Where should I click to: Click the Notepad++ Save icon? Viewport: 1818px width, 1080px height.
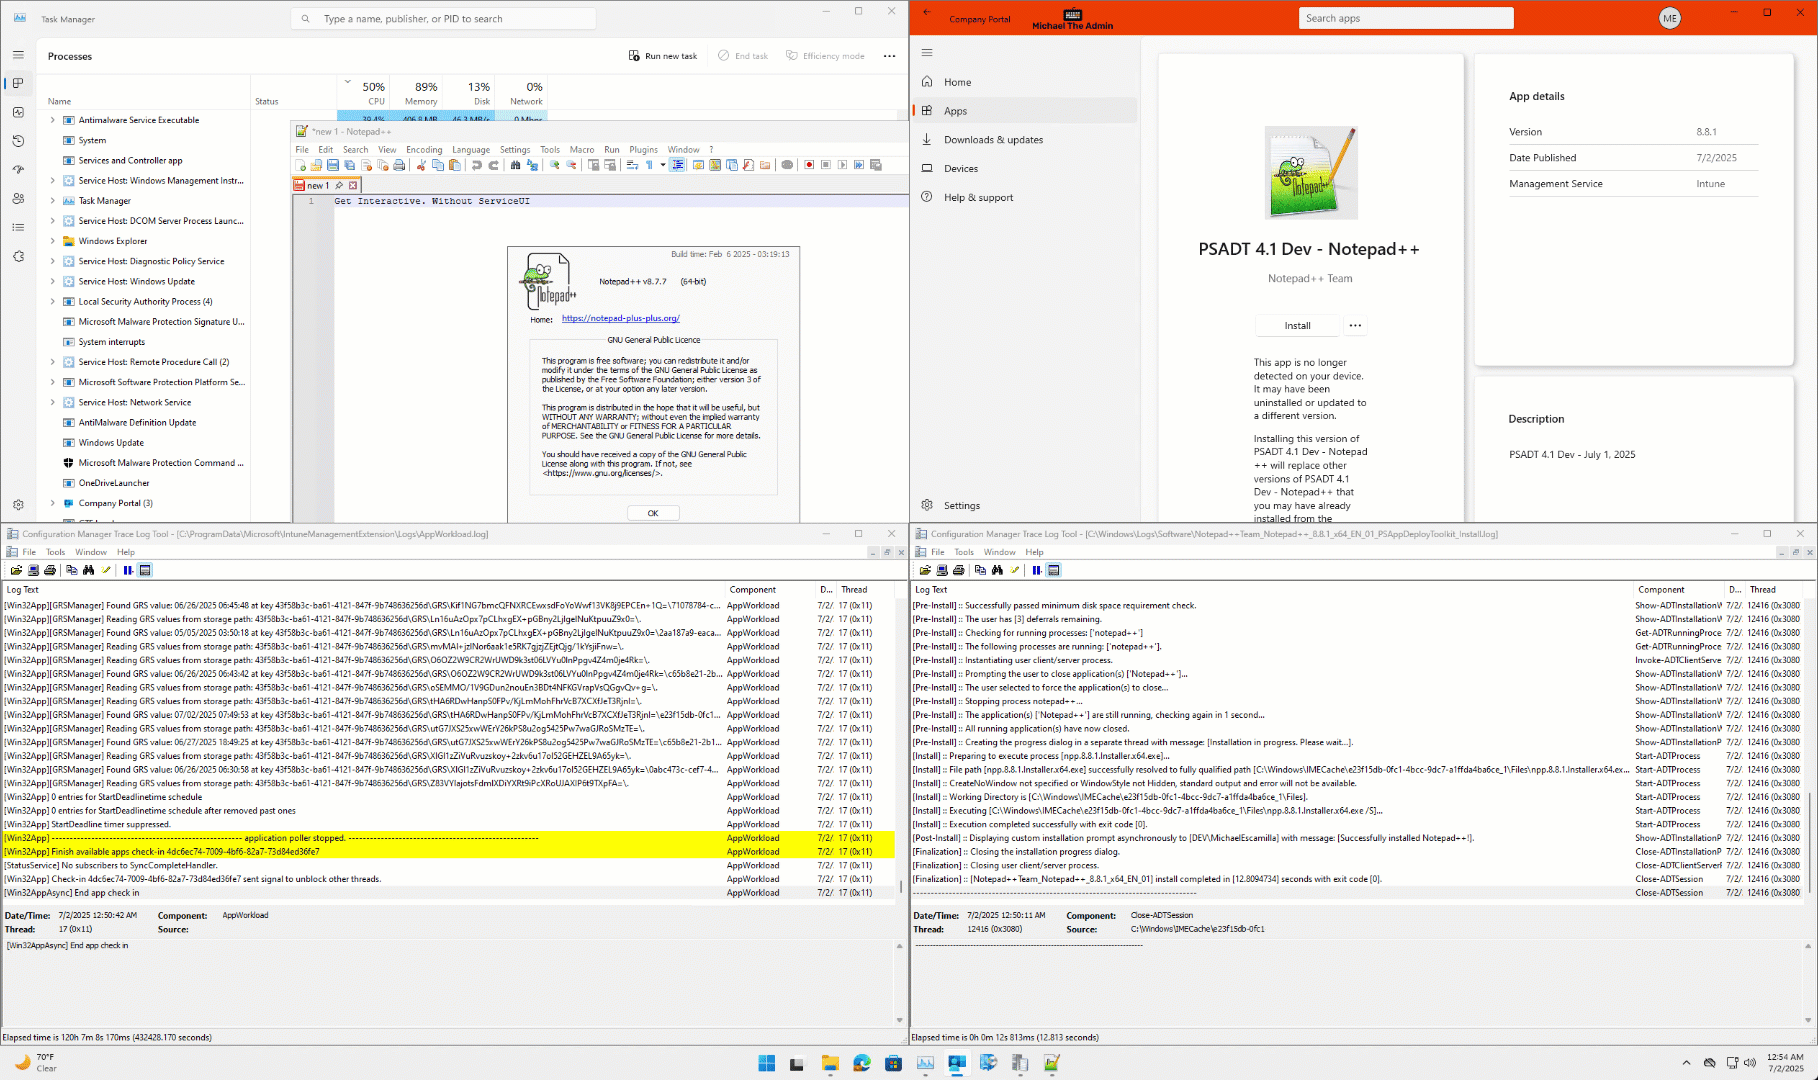point(332,165)
